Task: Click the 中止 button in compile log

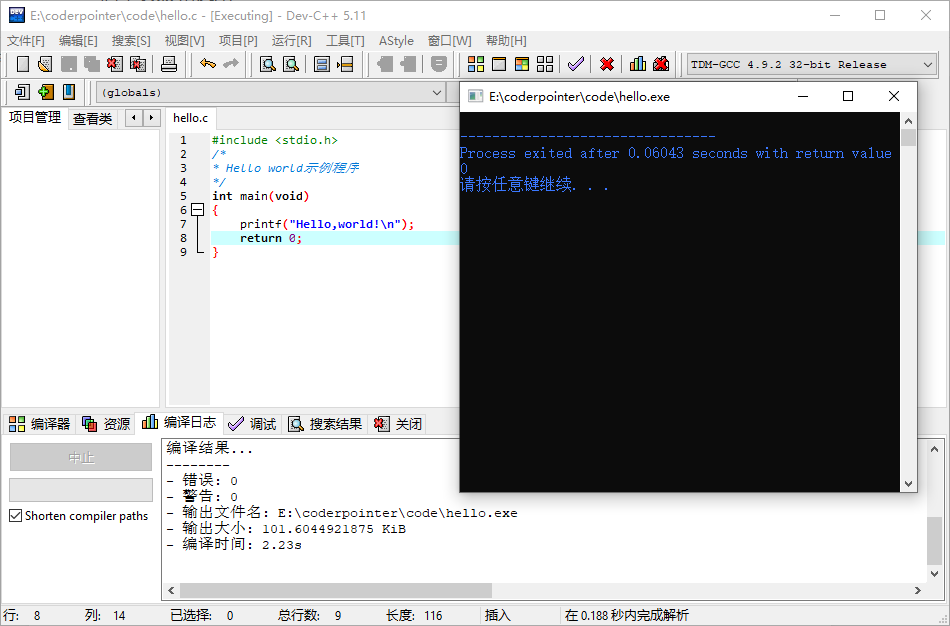Action: (x=81, y=457)
